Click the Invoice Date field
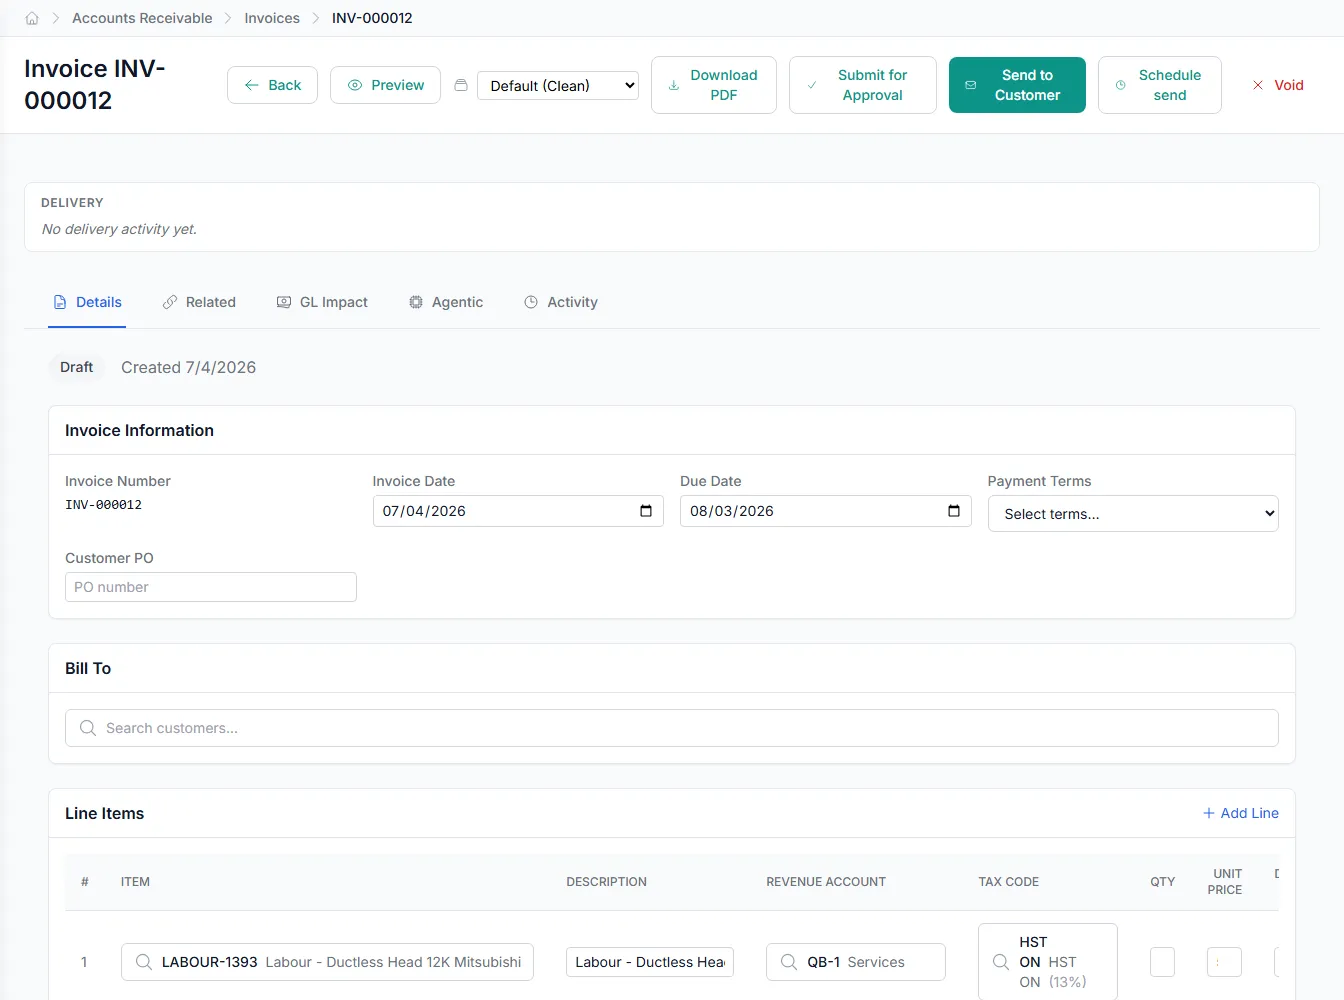 pos(518,511)
